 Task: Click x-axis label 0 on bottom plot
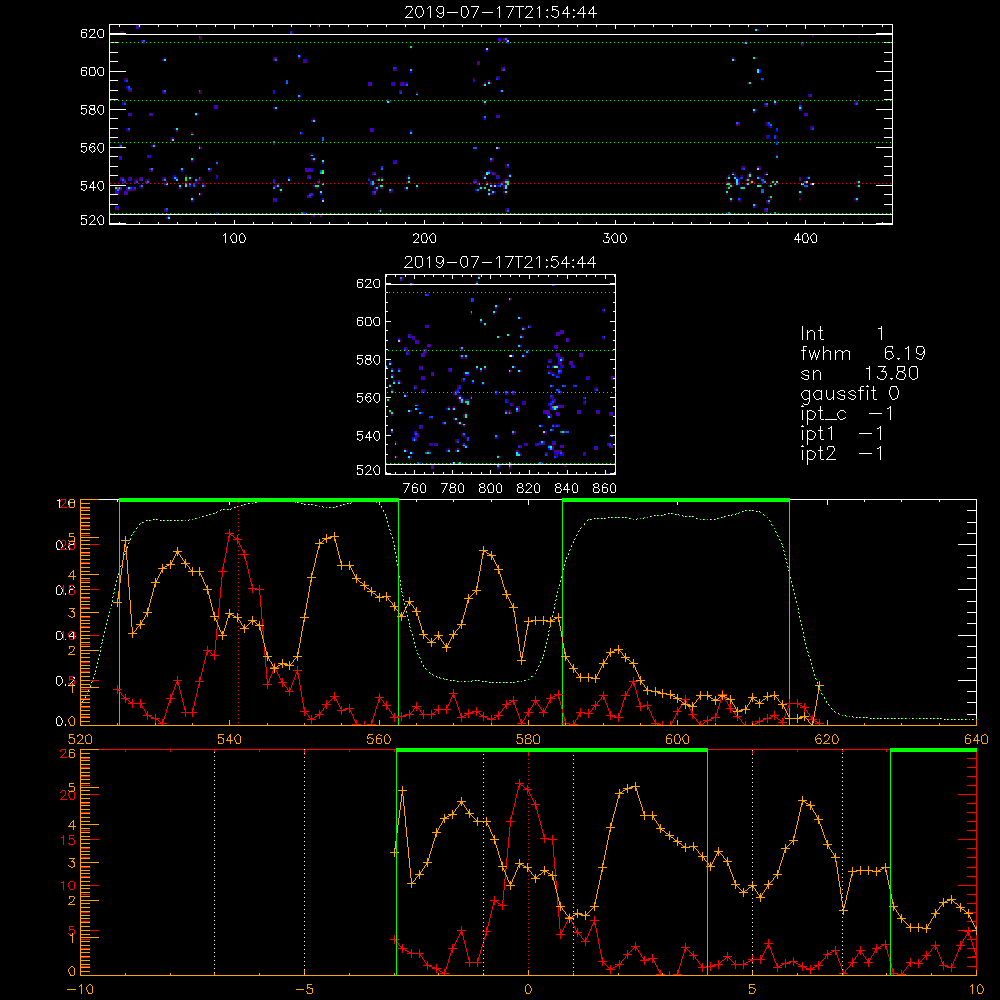(x=528, y=989)
